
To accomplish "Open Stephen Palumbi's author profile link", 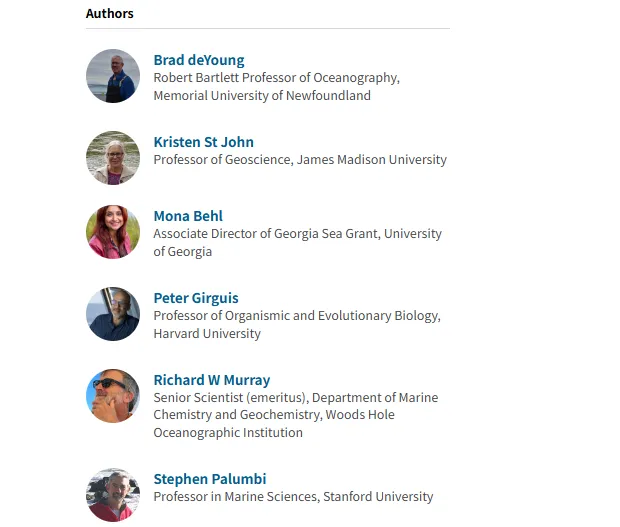I will 210,479.
